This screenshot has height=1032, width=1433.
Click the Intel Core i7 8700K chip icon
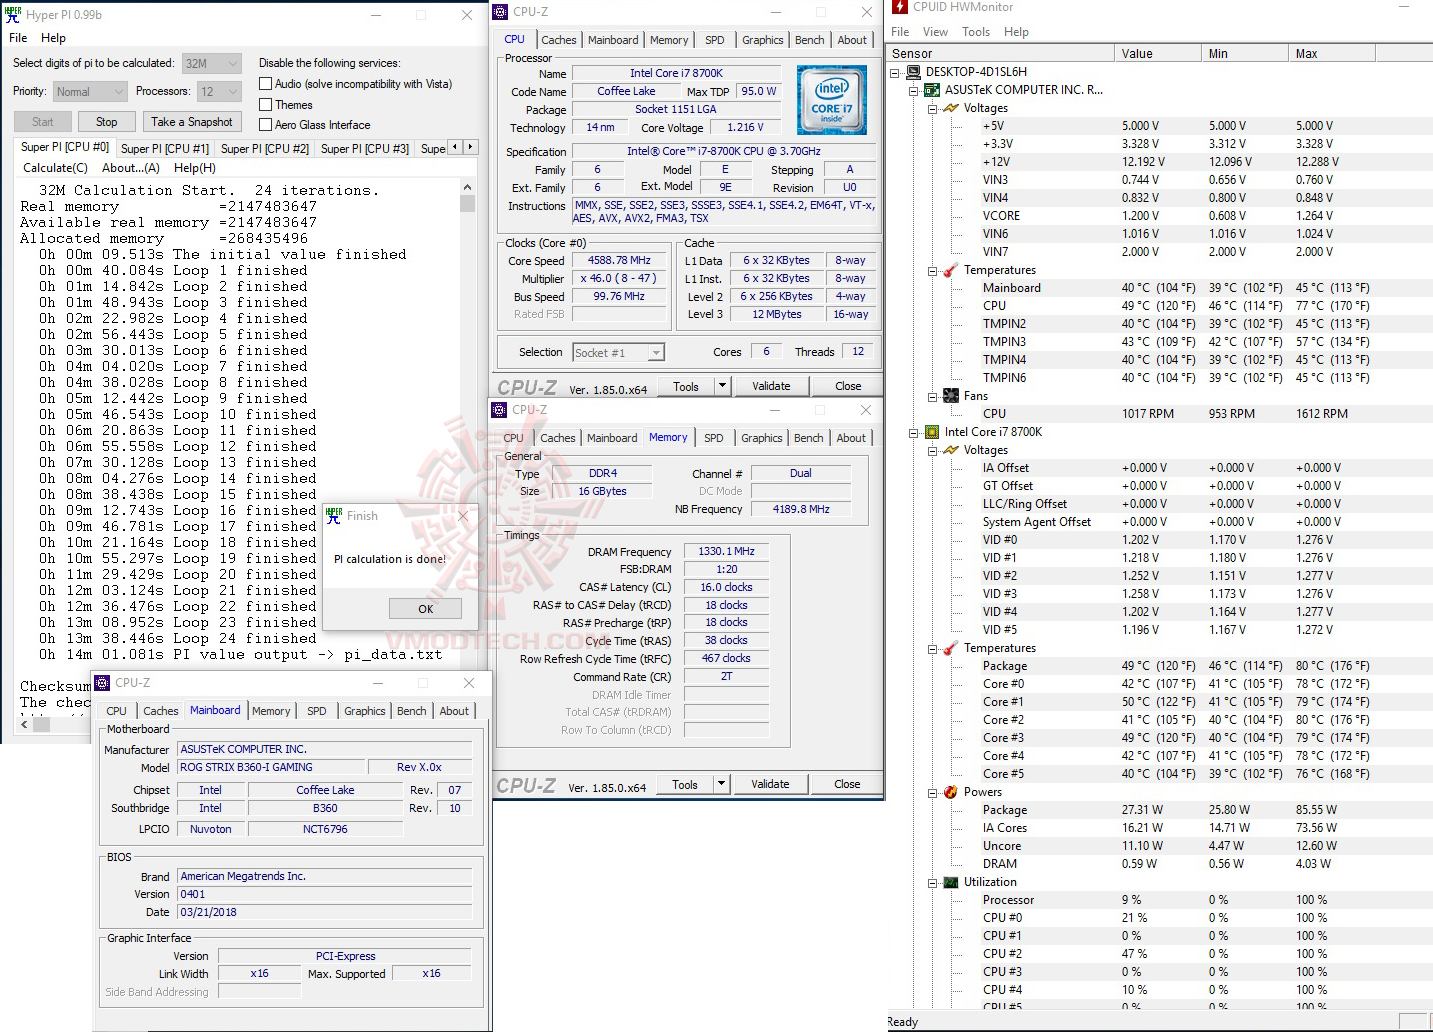(932, 432)
